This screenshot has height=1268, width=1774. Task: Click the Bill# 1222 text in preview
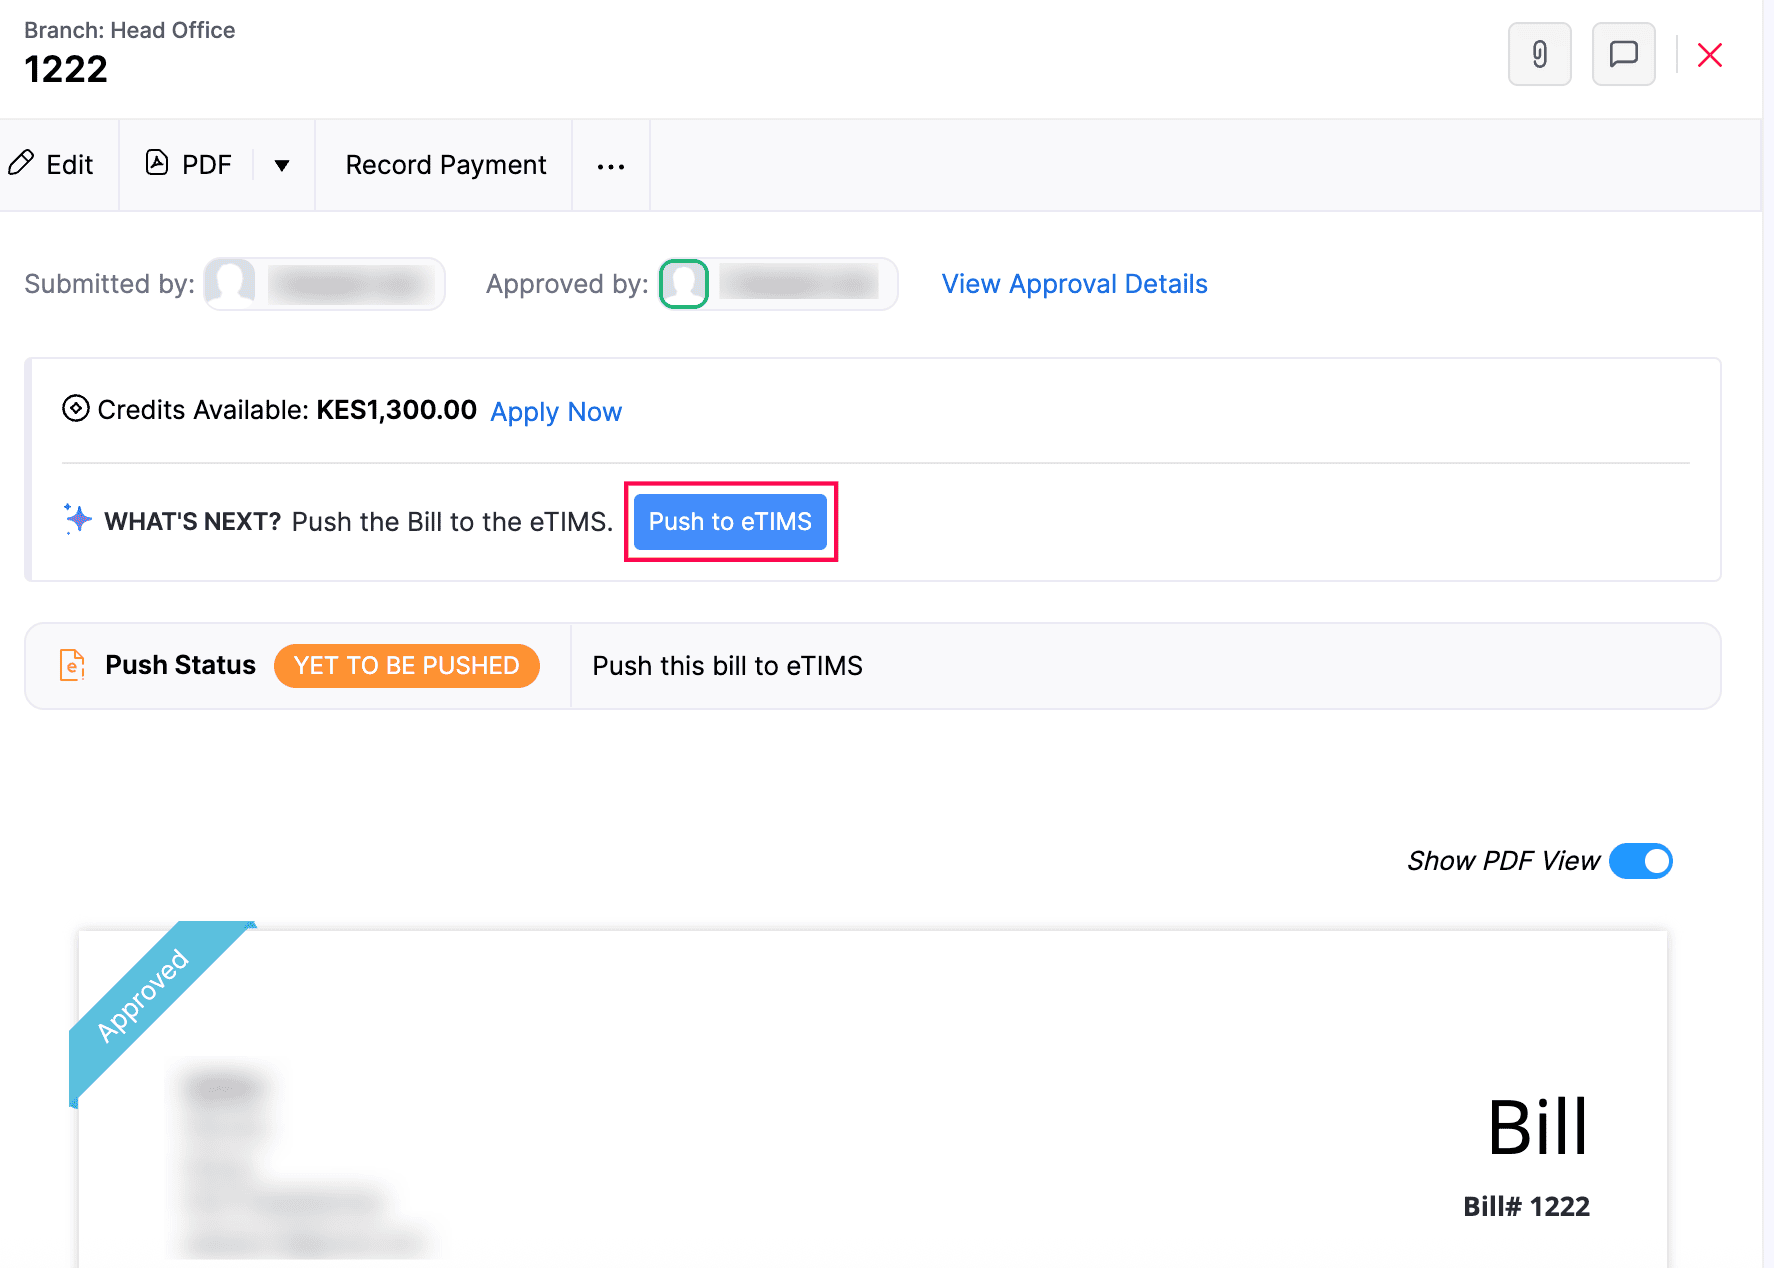(1525, 1207)
